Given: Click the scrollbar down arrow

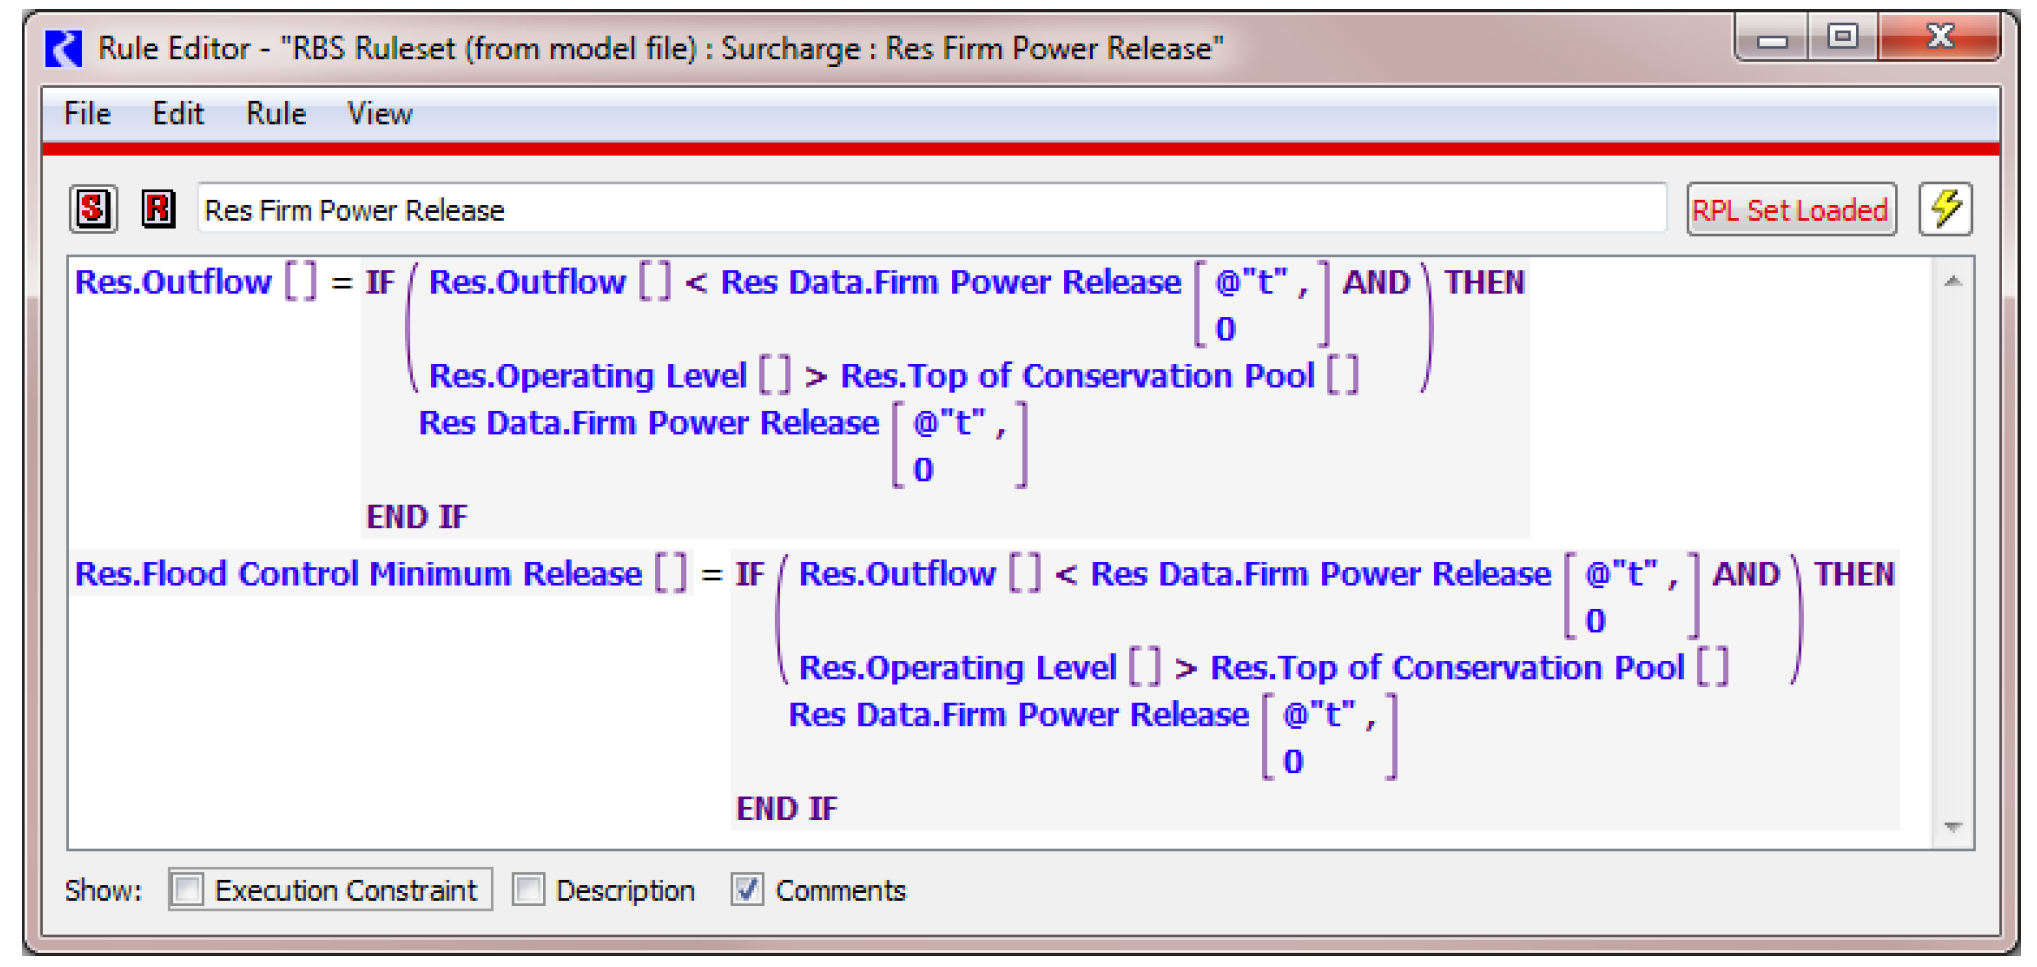Looking at the screenshot, I should [x=1952, y=827].
